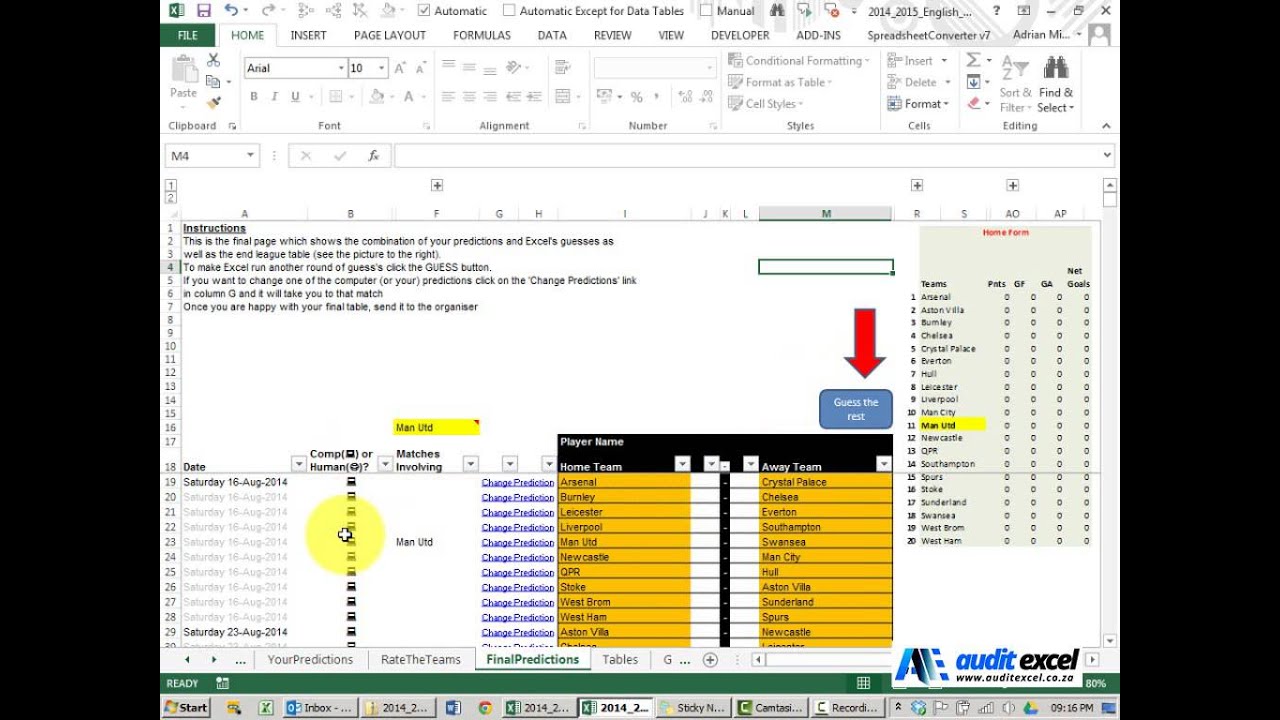Open Camtasia from the taskbar

[770, 707]
